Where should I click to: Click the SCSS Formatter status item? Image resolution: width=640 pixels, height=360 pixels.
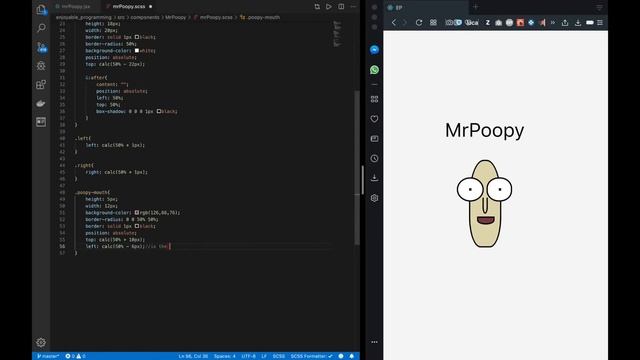click(311, 356)
